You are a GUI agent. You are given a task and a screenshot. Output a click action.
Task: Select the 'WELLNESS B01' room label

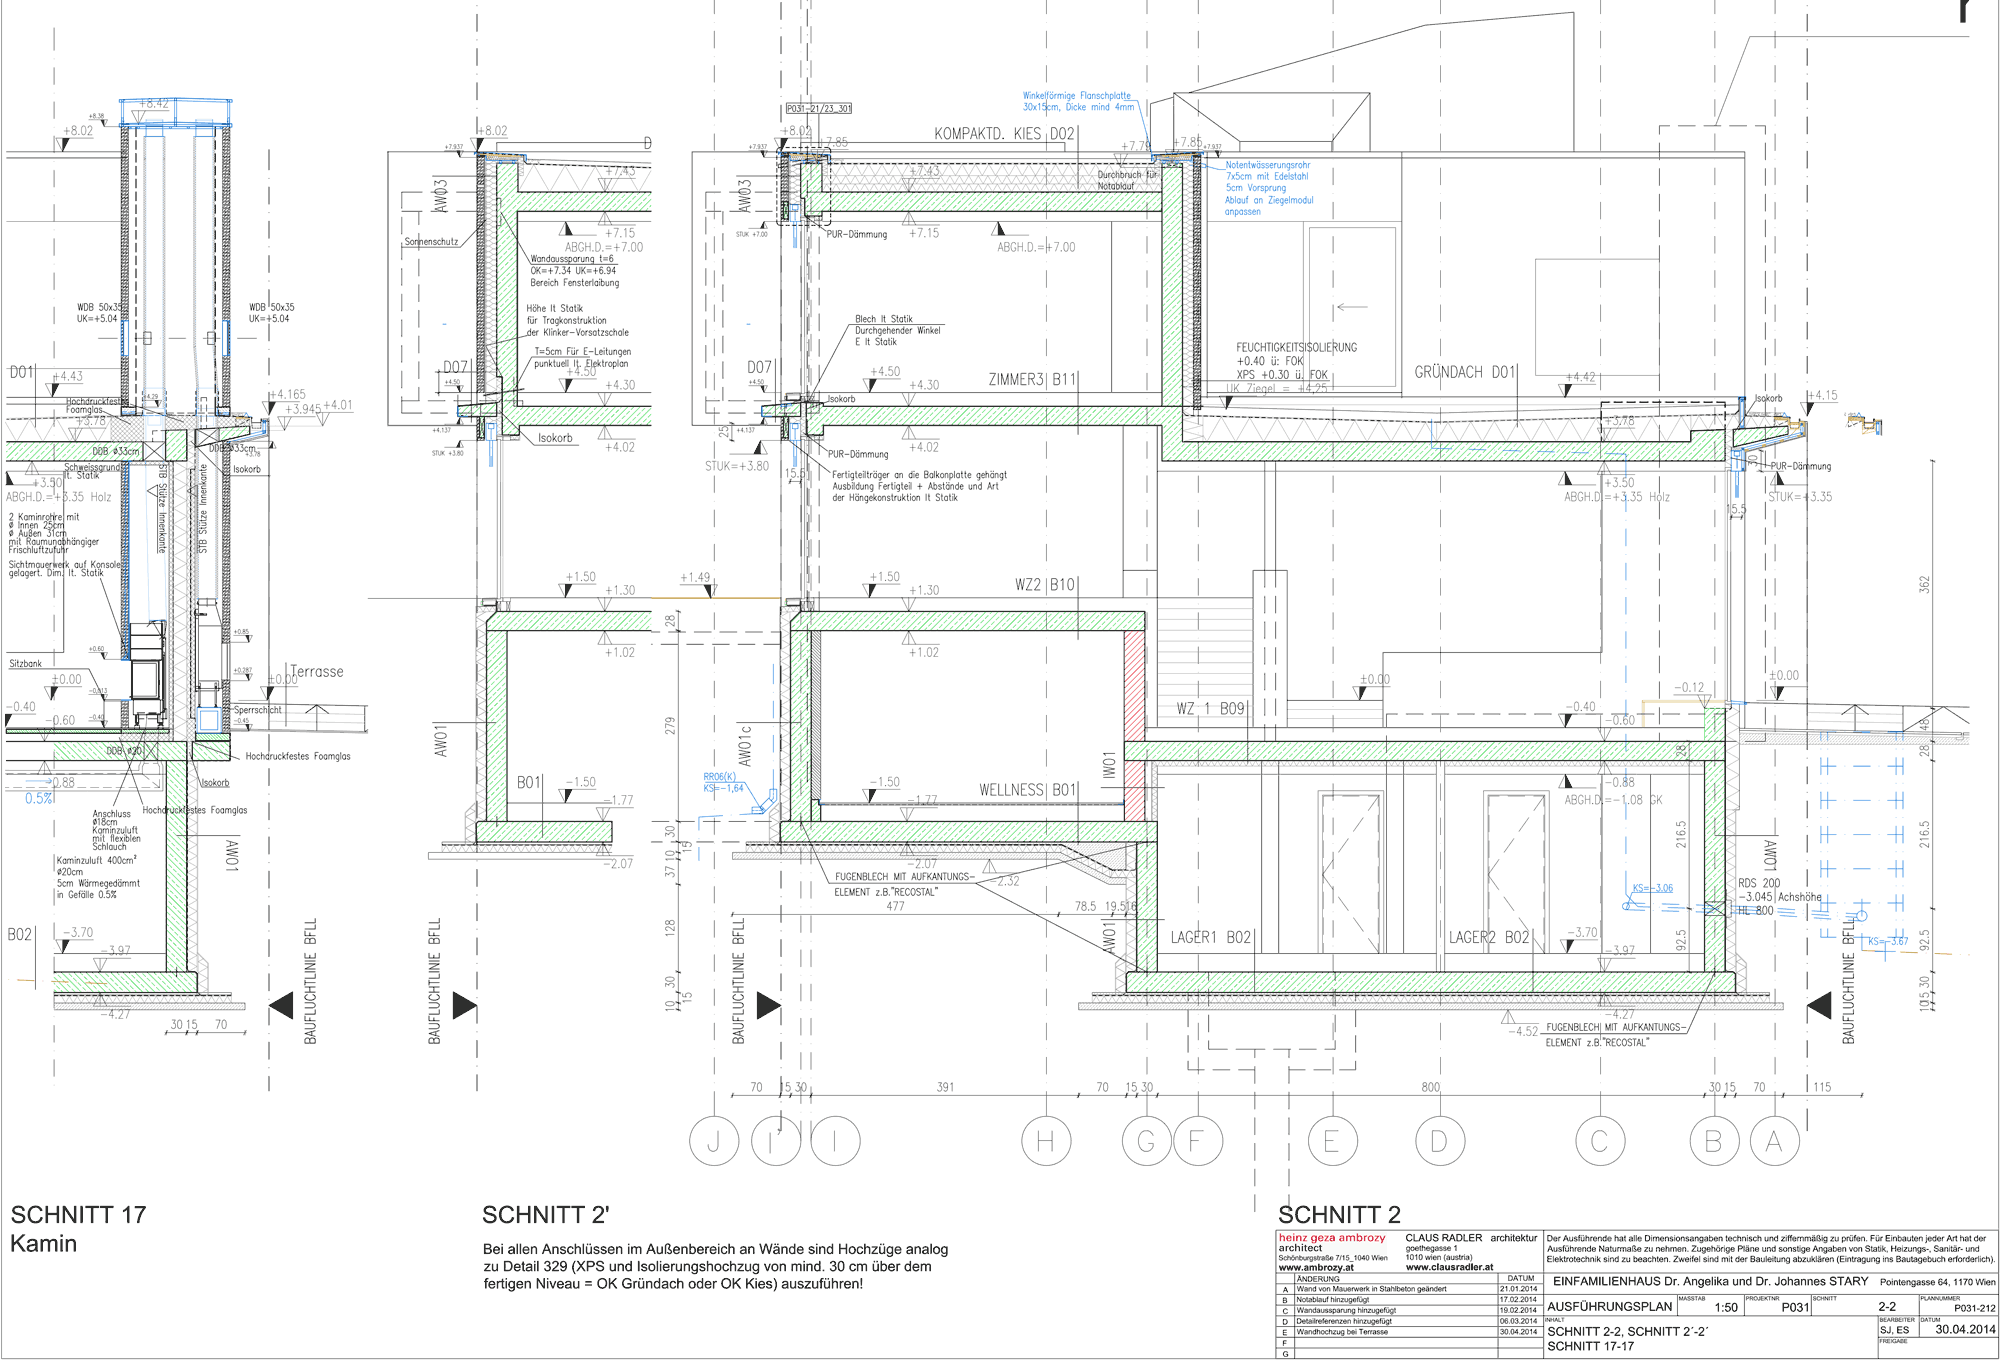coord(1027,790)
